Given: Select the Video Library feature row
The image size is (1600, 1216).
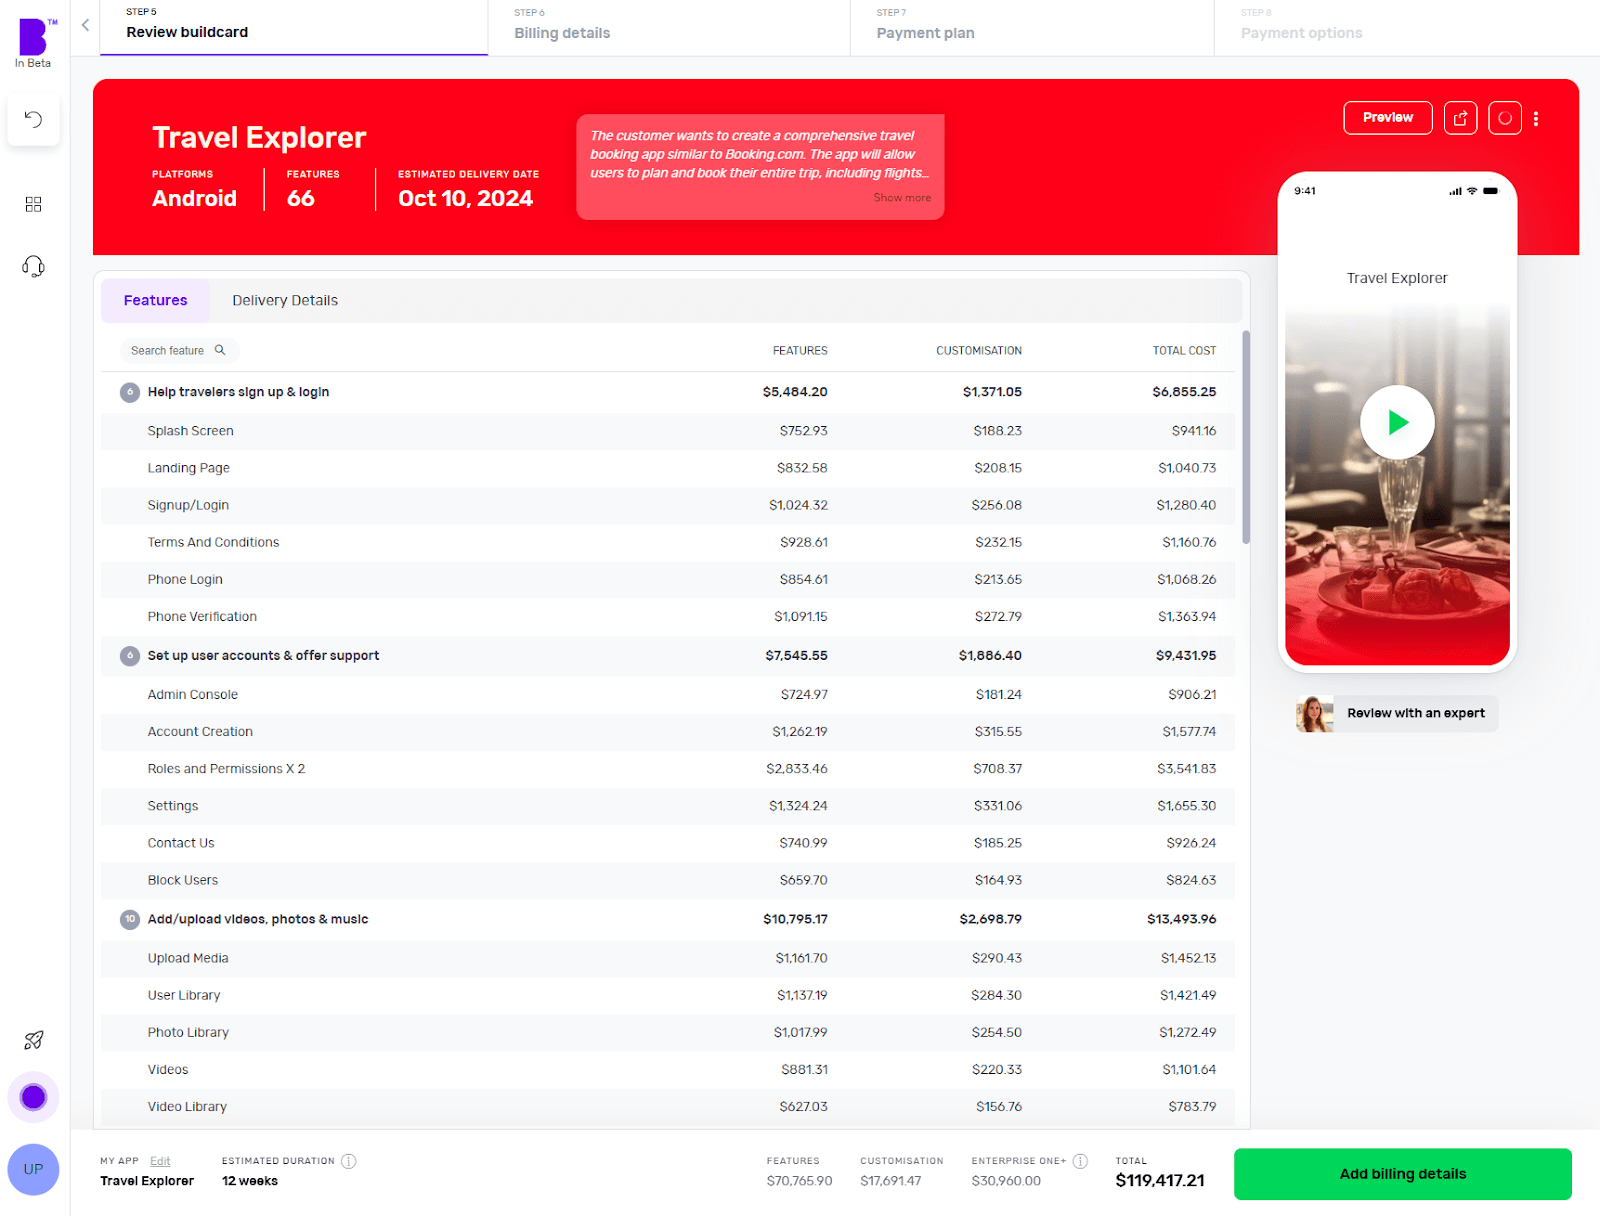Looking at the screenshot, I should [668, 1105].
